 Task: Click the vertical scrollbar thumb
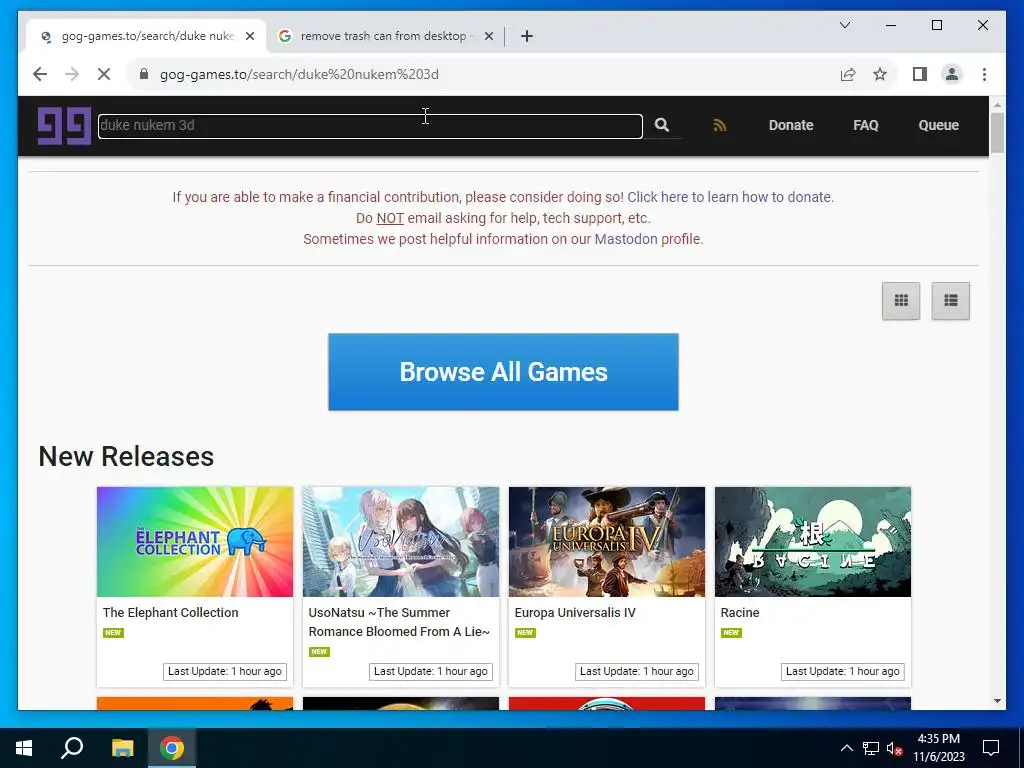(997, 133)
